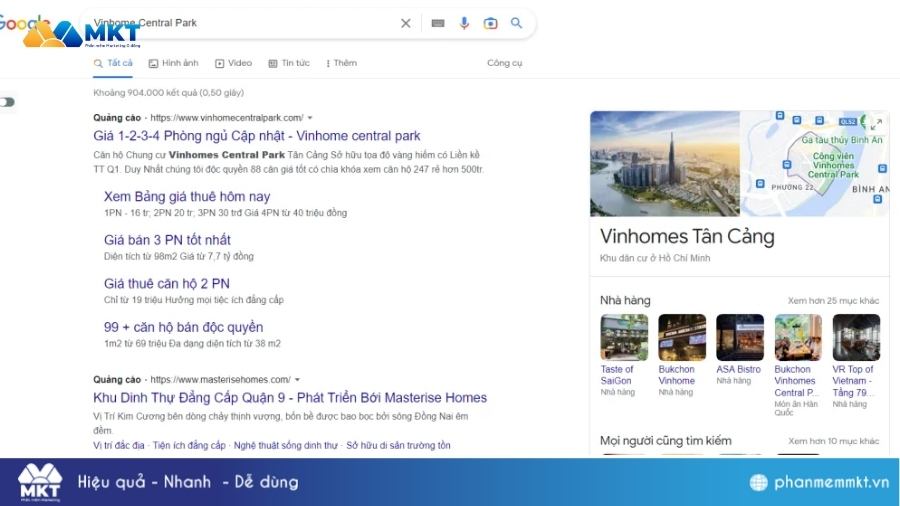Expand the map using the fullscreen arrows icon
900x506 pixels.
[876, 124]
